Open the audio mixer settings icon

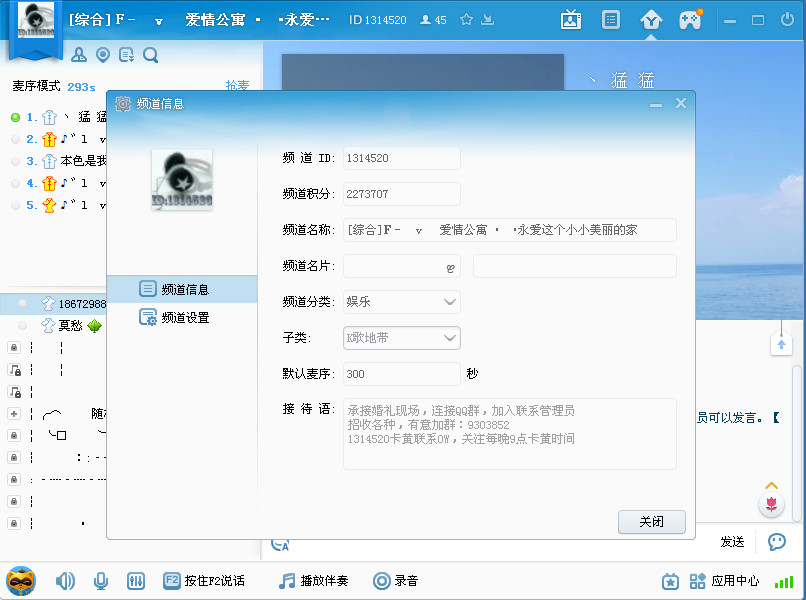(x=136, y=581)
